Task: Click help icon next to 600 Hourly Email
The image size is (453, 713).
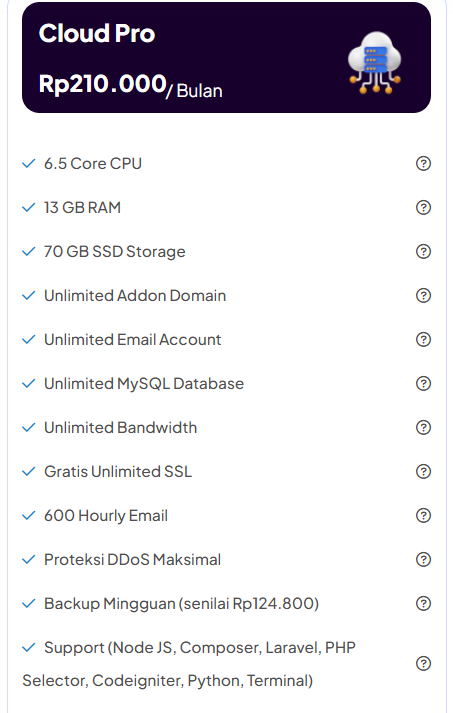Action: pyautogui.click(x=423, y=516)
